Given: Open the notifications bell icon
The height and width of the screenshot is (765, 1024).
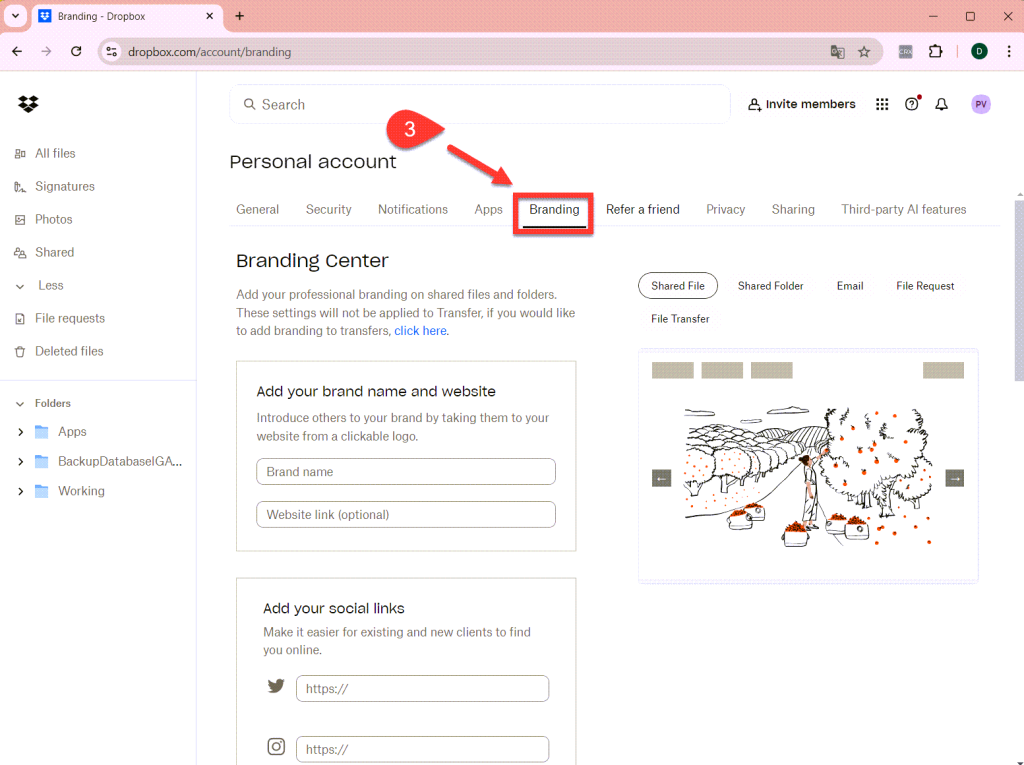Looking at the screenshot, I should [942, 105].
